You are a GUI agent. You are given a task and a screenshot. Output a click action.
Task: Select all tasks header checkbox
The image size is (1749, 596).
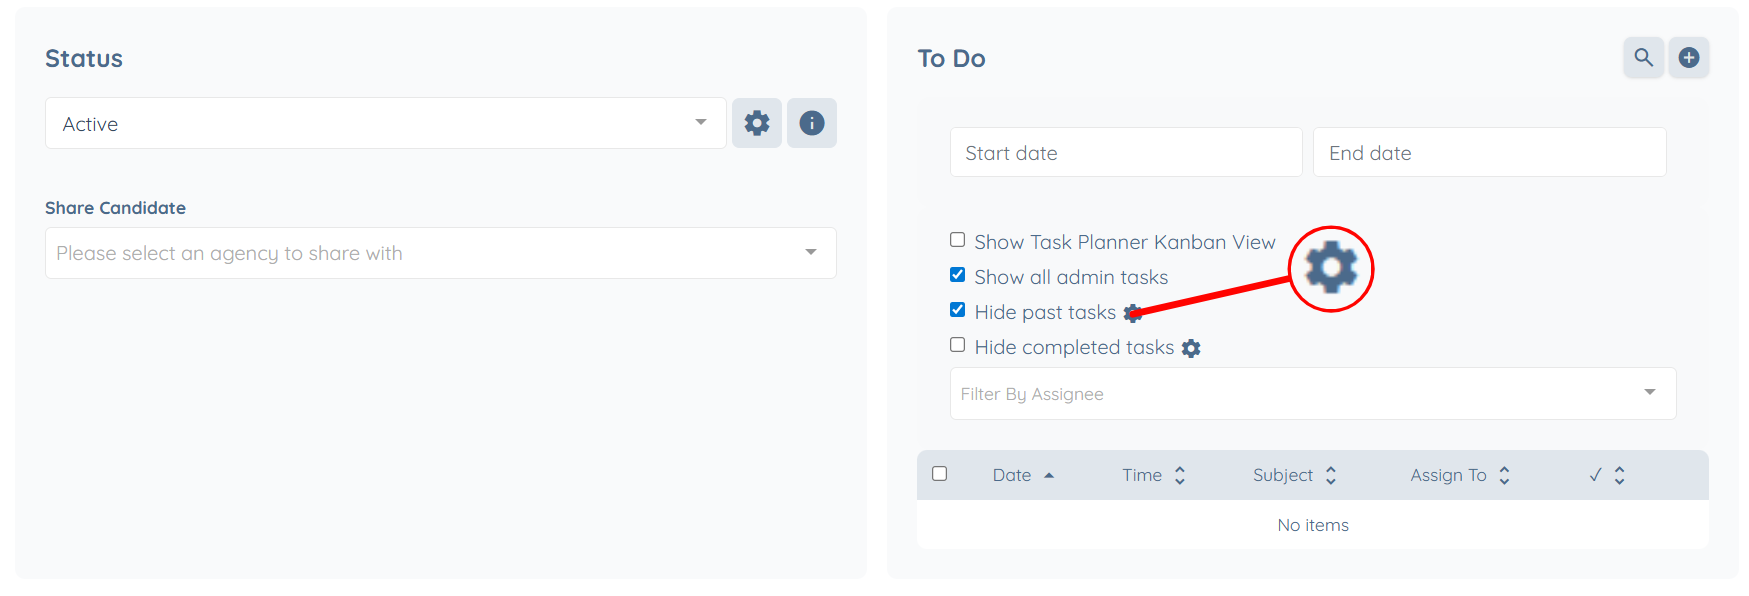pyautogui.click(x=939, y=474)
